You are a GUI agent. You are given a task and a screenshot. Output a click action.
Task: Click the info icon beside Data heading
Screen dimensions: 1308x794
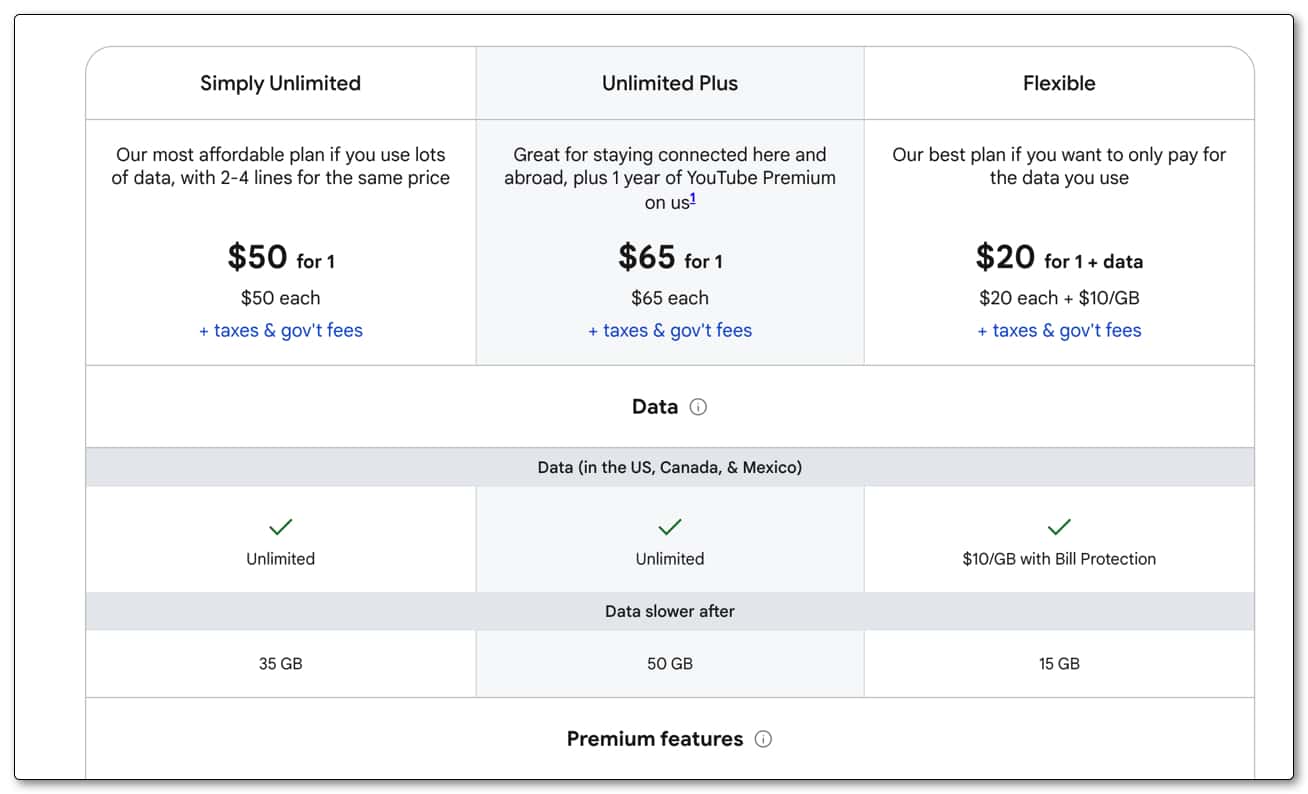coord(698,407)
